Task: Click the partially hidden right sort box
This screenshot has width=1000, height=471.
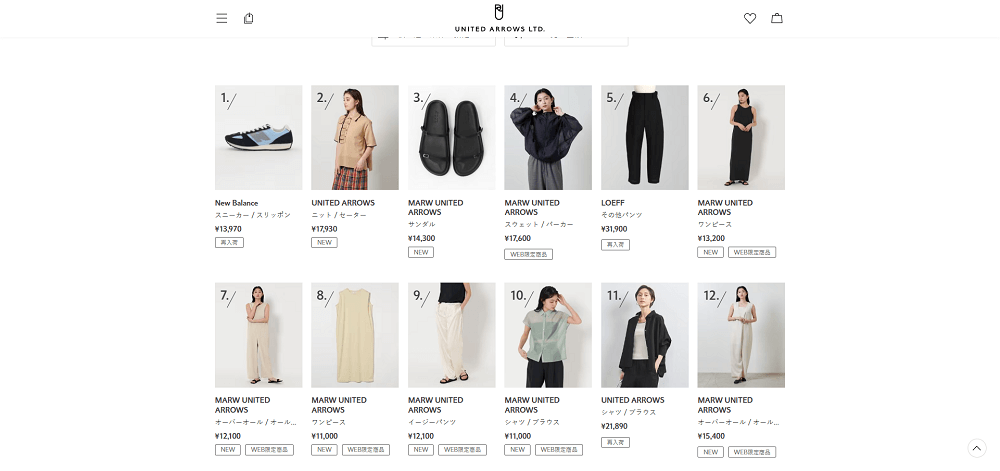Action: tap(566, 41)
